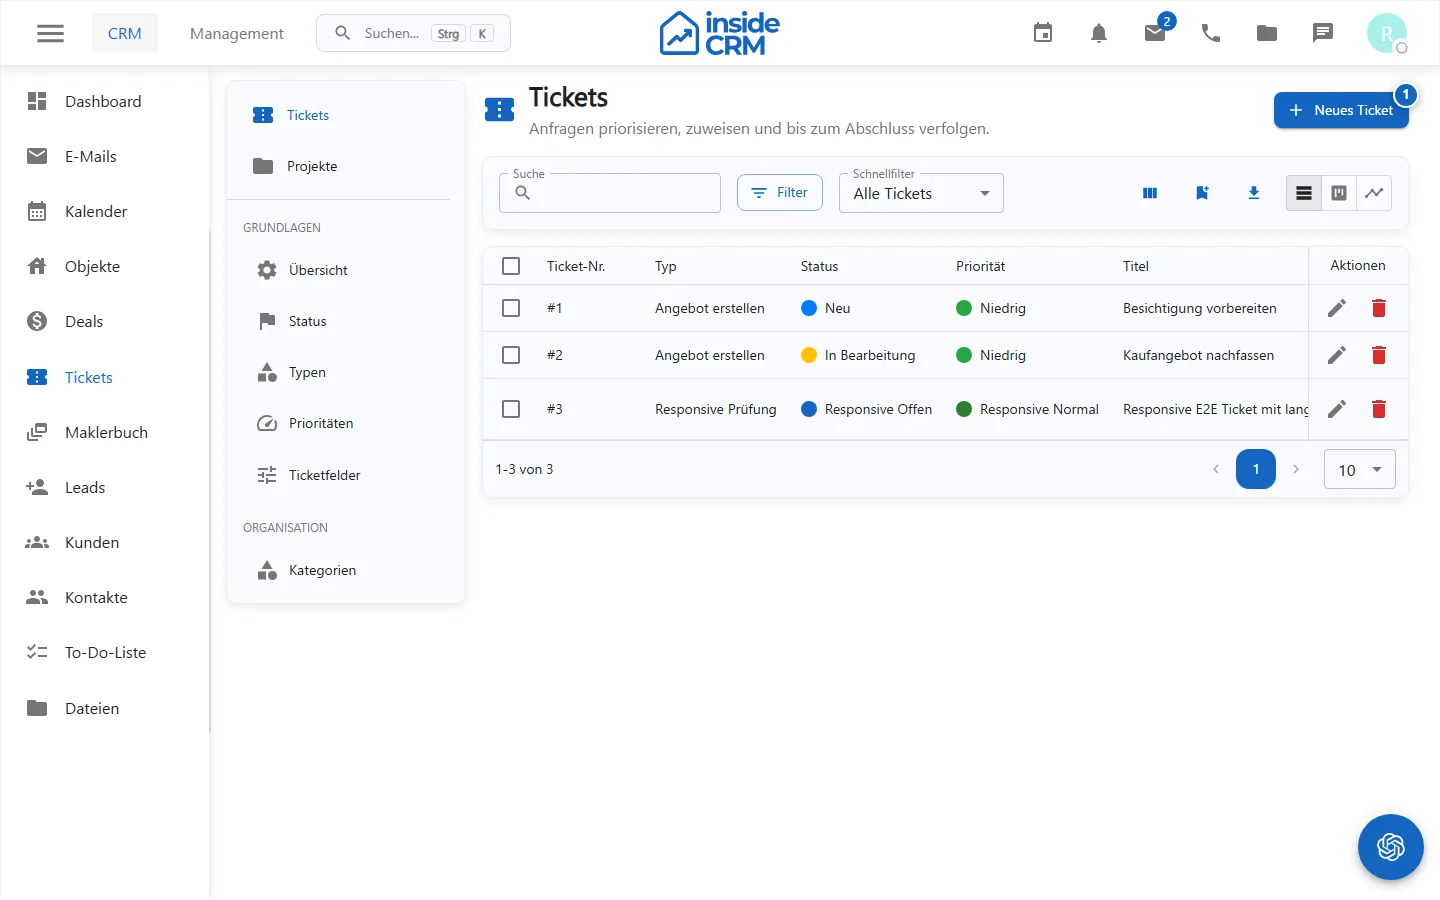This screenshot has height=900, width=1440.
Task: Open the mail inbox with badge 2
Action: [1155, 33]
